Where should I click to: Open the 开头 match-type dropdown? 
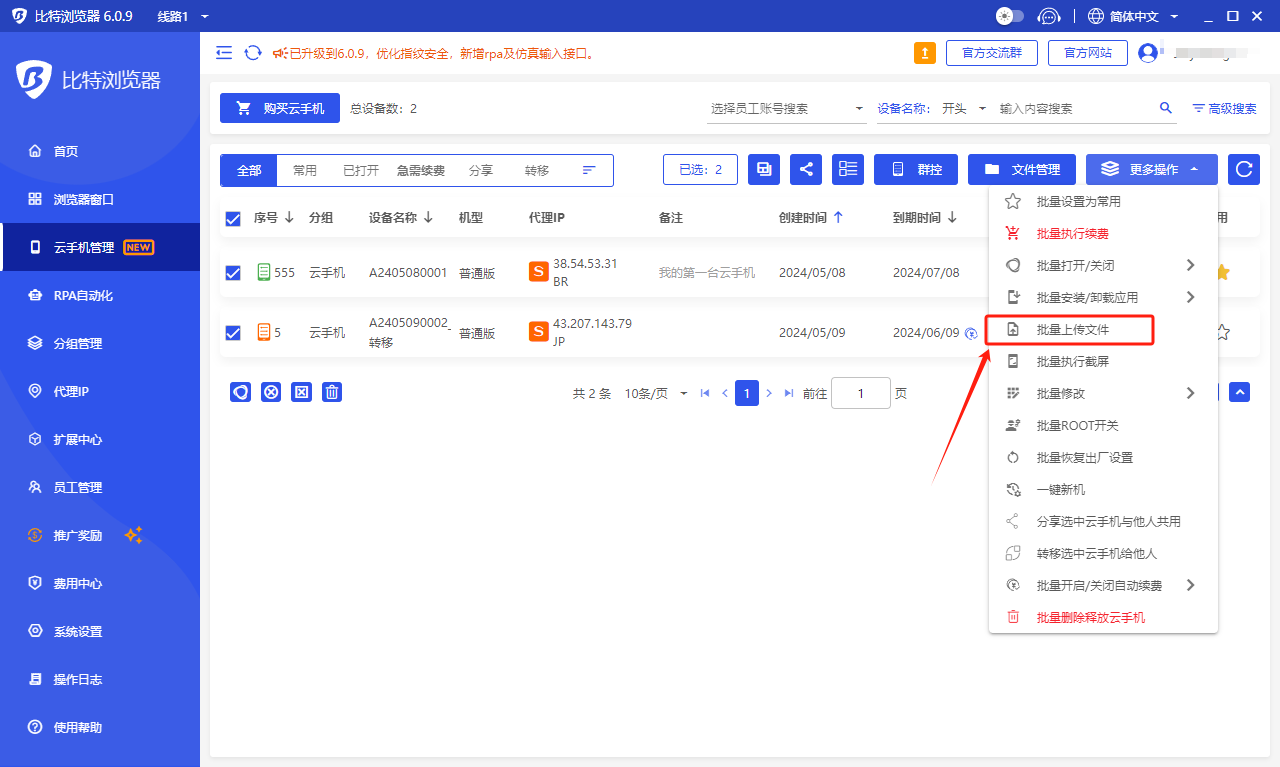coord(963,108)
